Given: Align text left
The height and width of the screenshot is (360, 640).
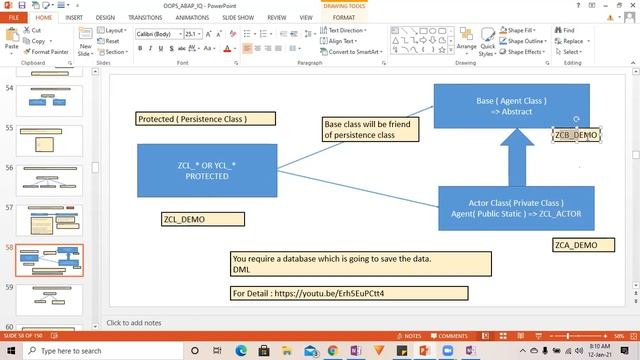Looking at the screenshot, I should [247, 48].
